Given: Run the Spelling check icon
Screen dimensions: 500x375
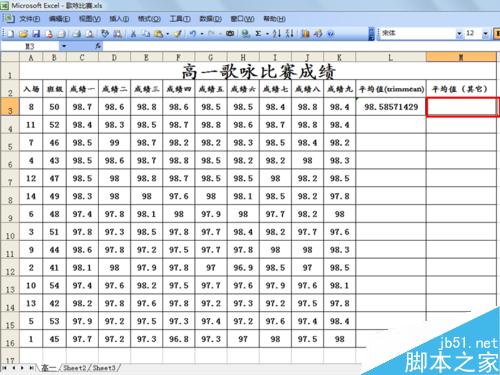Looking at the screenshot, I should point(105,34).
